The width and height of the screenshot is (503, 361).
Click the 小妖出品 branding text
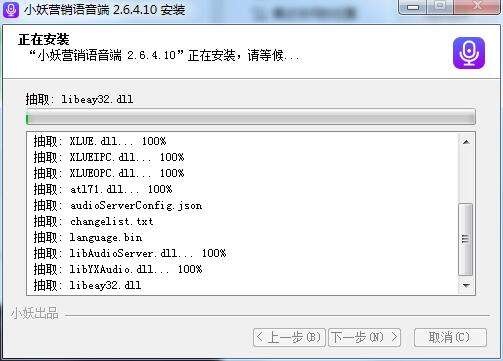[x=35, y=313]
